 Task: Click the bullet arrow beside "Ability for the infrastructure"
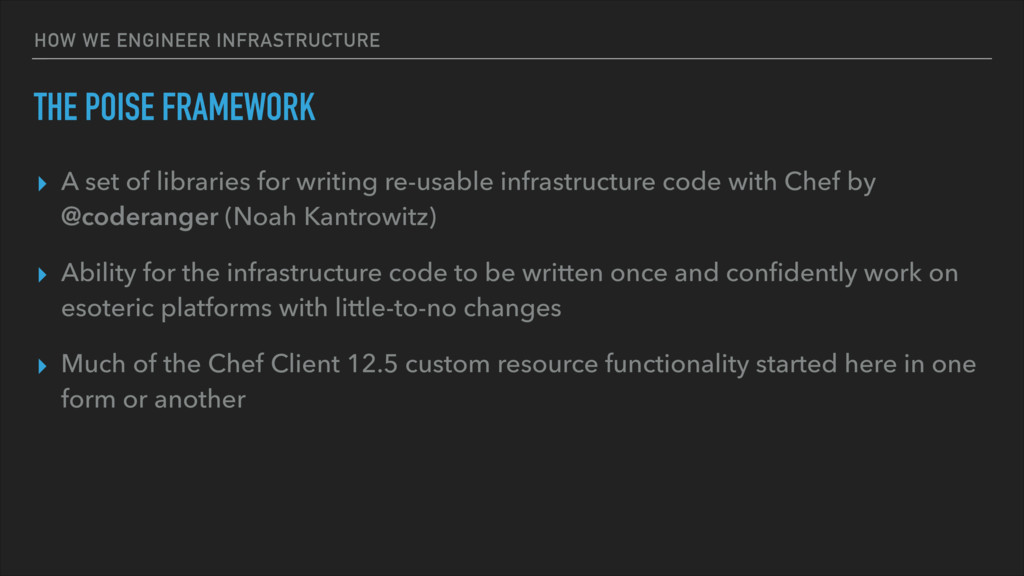click(x=42, y=275)
